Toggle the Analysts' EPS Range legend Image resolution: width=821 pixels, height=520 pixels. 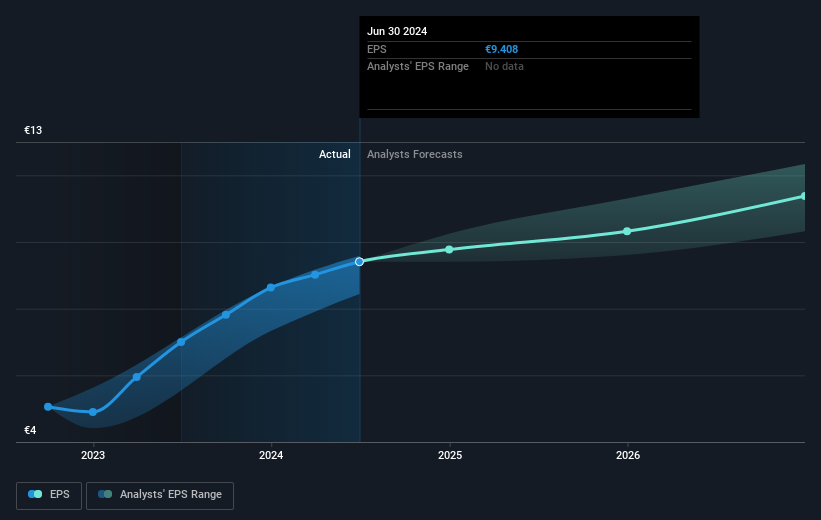160,495
